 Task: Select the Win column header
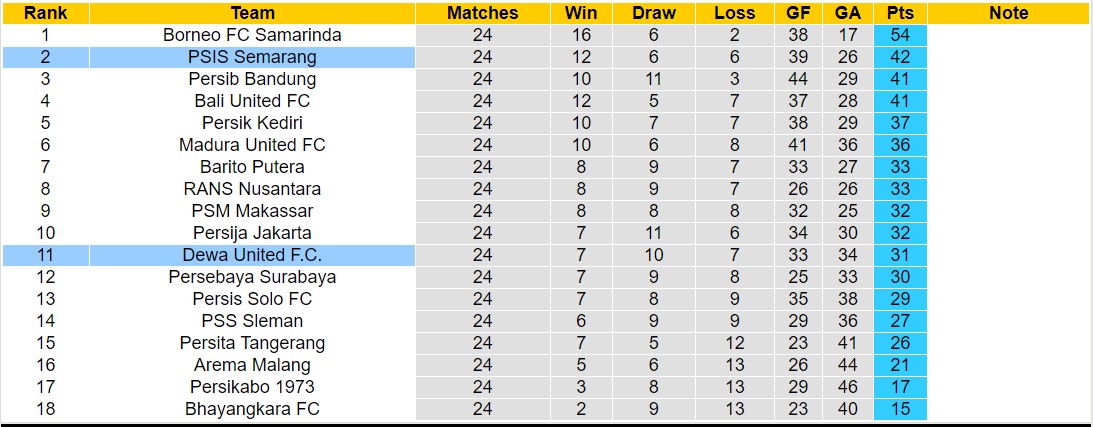point(581,13)
